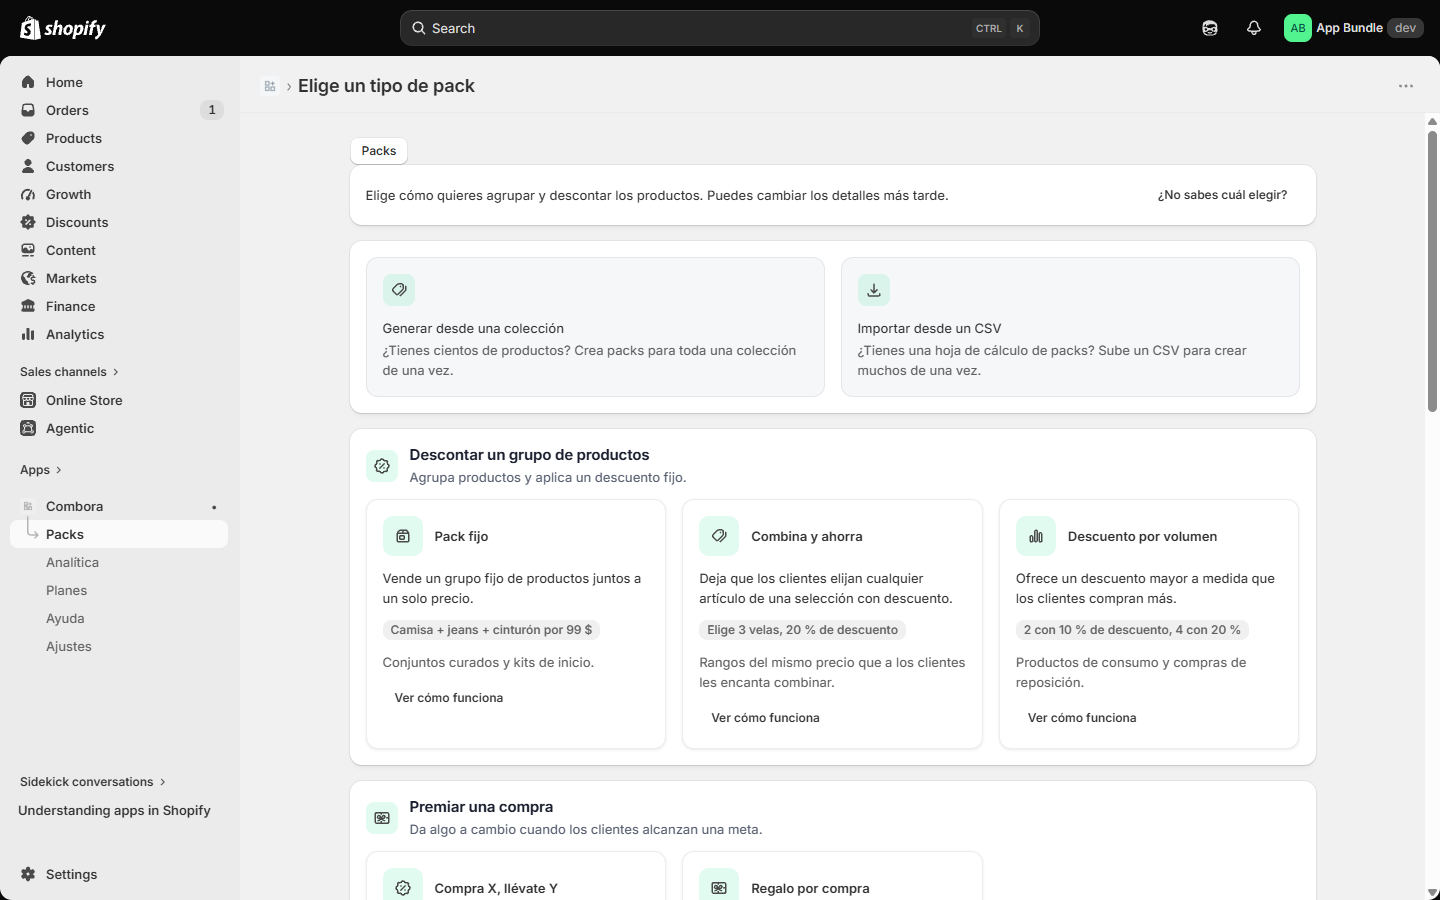This screenshot has height=900, width=1440.
Task: Click the Products tag icon
Action: click(x=28, y=138)
